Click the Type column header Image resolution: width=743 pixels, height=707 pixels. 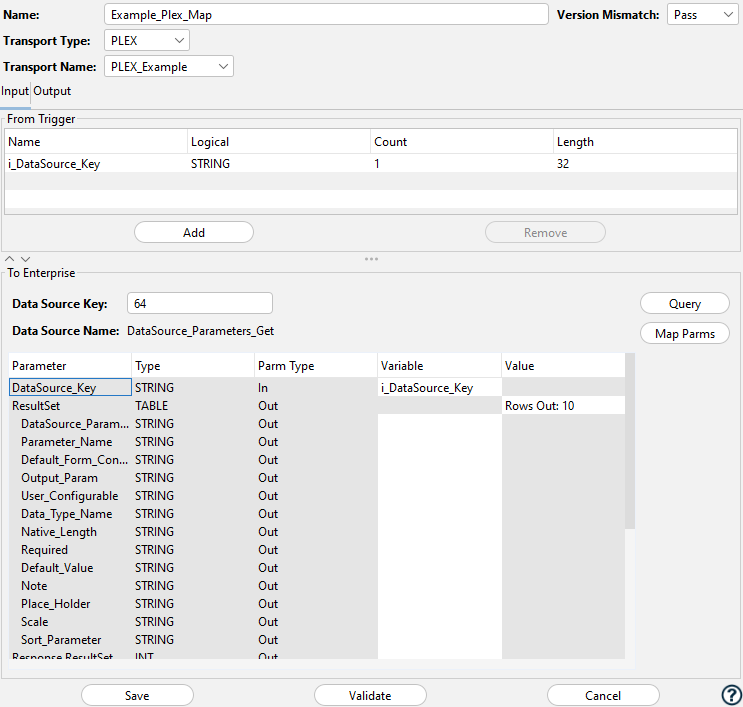pyautogui.click(x=193, y=365)
